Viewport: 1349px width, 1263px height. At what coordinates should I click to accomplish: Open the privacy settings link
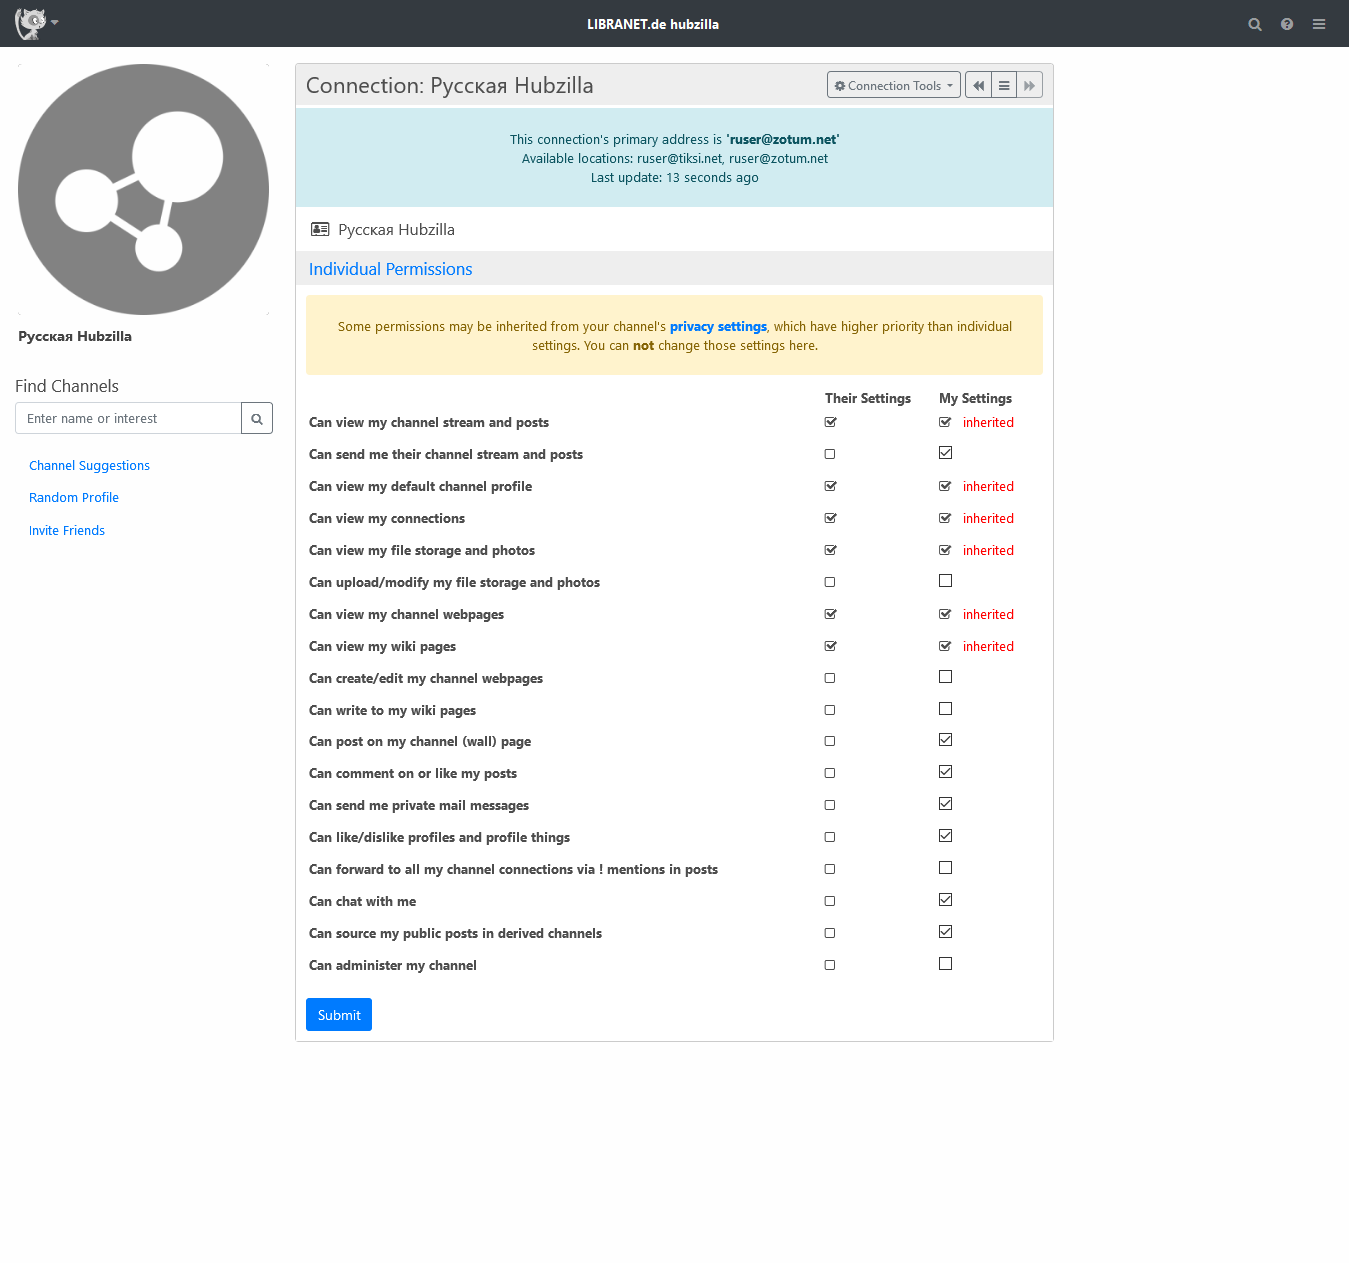click(x=718, y=326)
